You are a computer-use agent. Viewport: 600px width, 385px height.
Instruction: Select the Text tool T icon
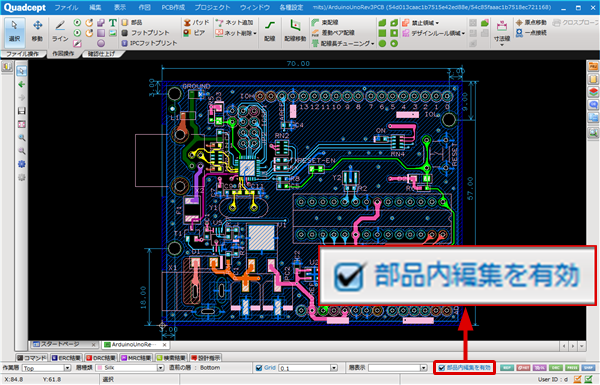point(112,23)
